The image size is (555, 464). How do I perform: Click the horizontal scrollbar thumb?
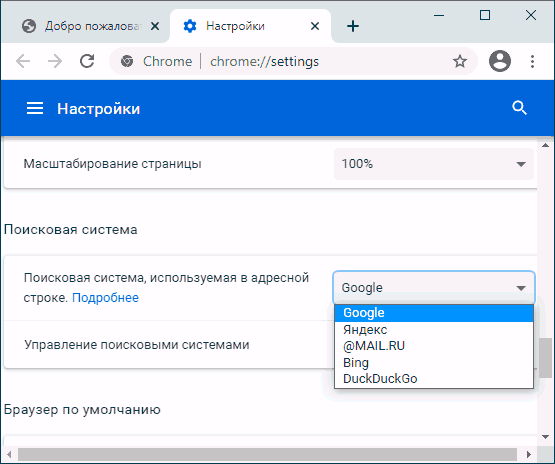point(268,454)
